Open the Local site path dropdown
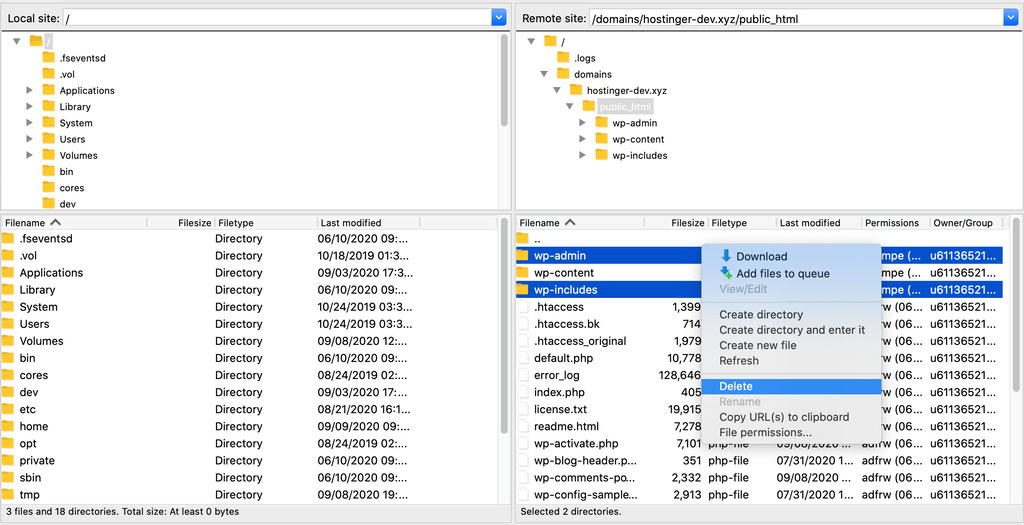 pos(499,18)
